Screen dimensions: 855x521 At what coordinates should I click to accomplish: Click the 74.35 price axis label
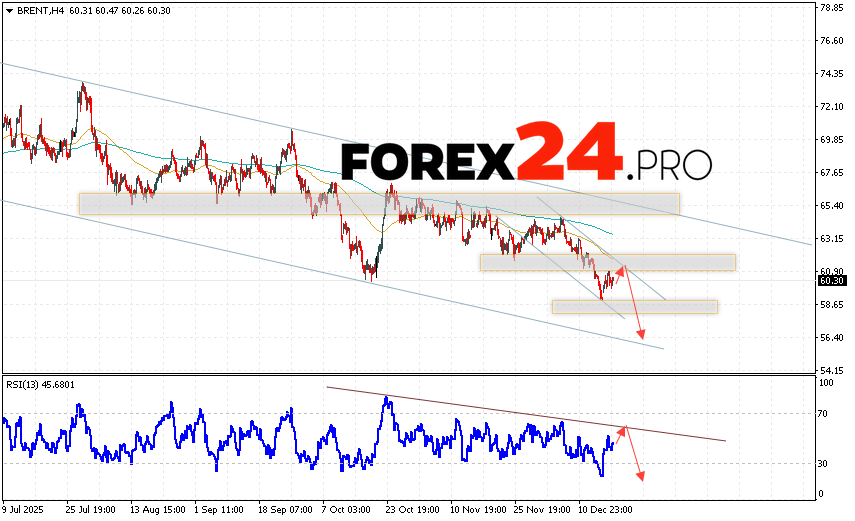point(832,74)
